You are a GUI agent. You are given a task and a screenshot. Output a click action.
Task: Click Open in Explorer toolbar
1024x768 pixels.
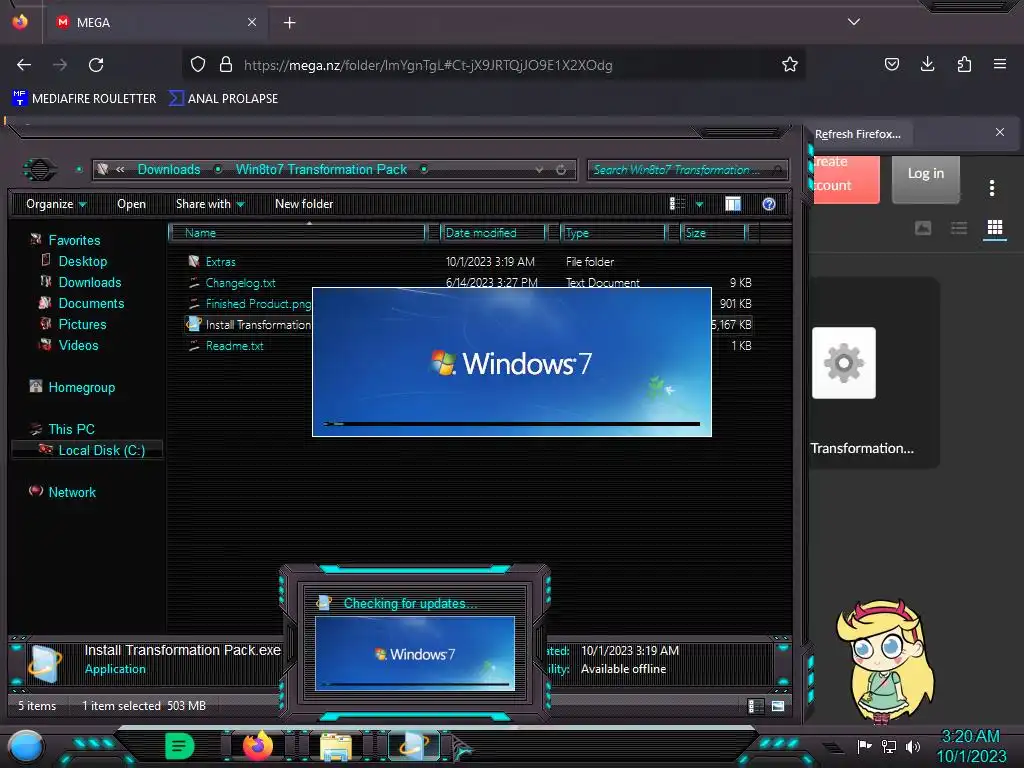coord(131,204)
